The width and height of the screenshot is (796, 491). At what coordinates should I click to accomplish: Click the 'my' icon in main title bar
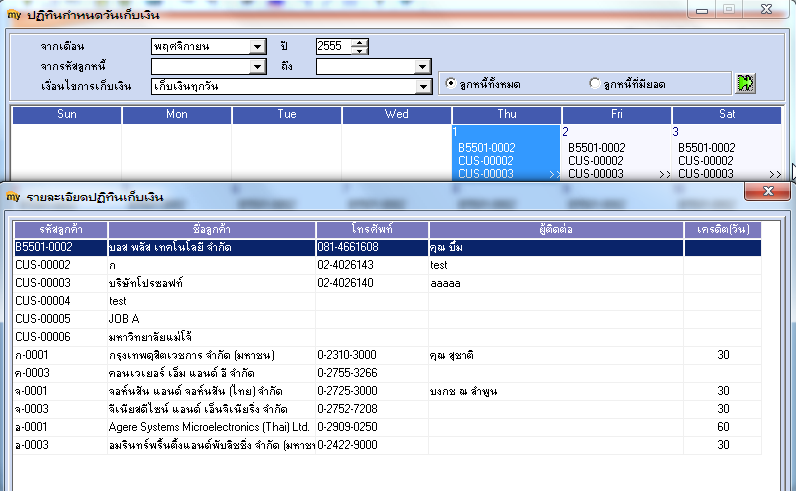click(14, 15)
